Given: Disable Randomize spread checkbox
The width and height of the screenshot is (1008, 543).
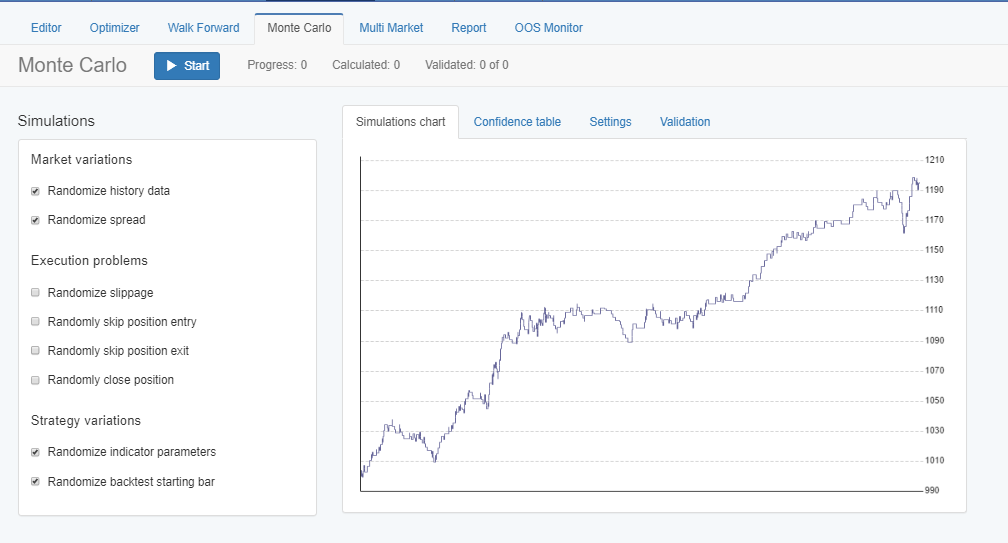Looking at the screenshot, I should coord(35,220).
